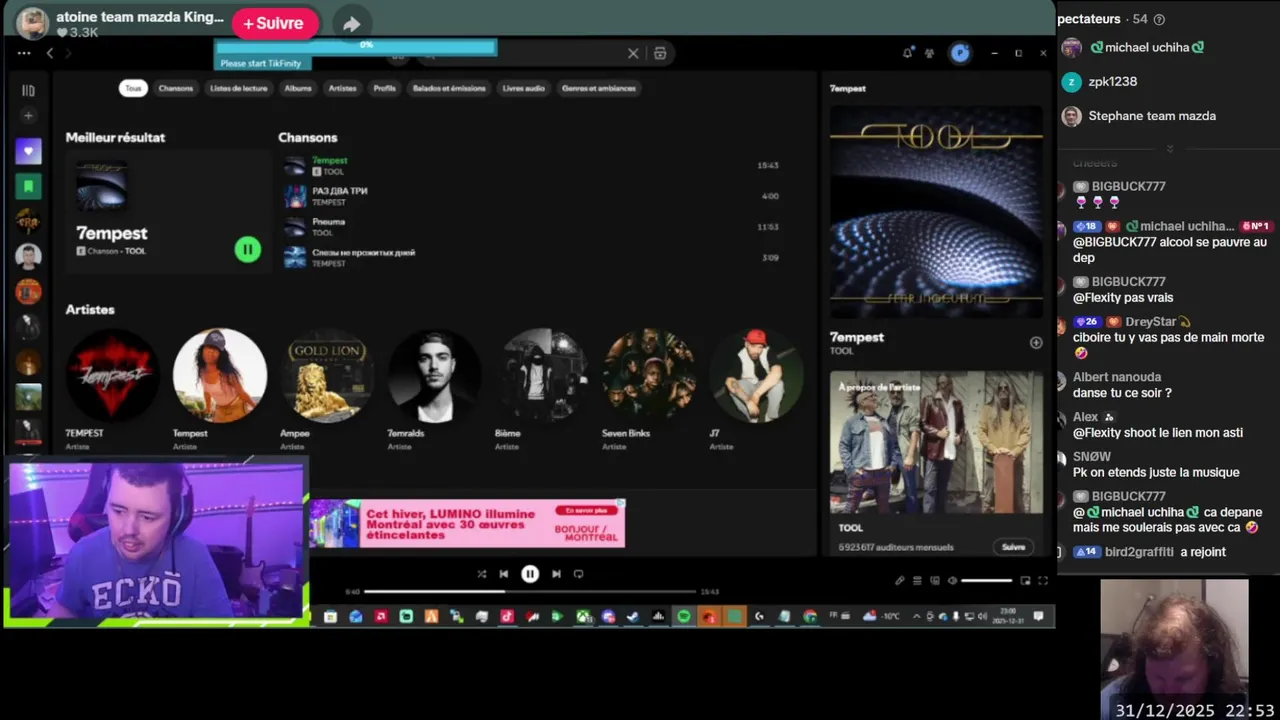
Task: Open Ampee artist Gold Lion thumbnail
Action: [x=327, y=376]
